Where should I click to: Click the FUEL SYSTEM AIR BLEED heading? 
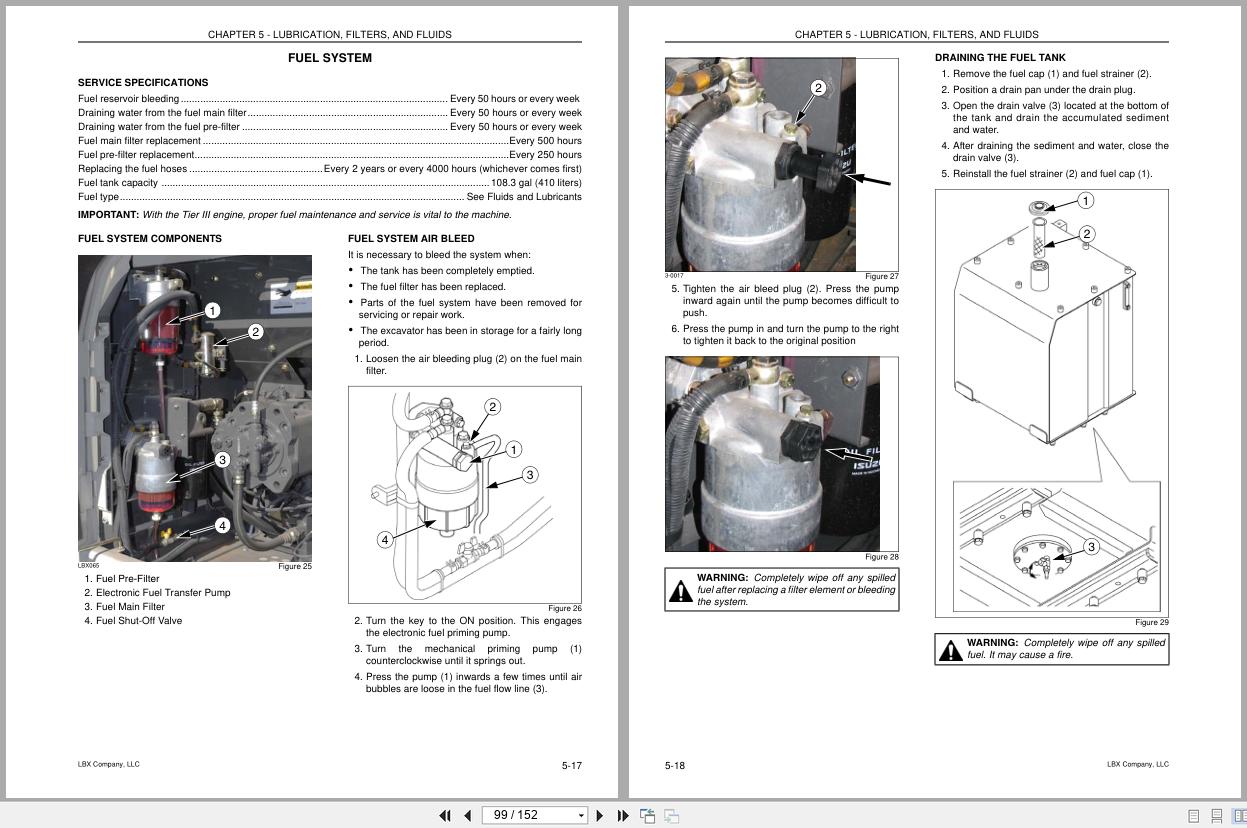(411, 239)
